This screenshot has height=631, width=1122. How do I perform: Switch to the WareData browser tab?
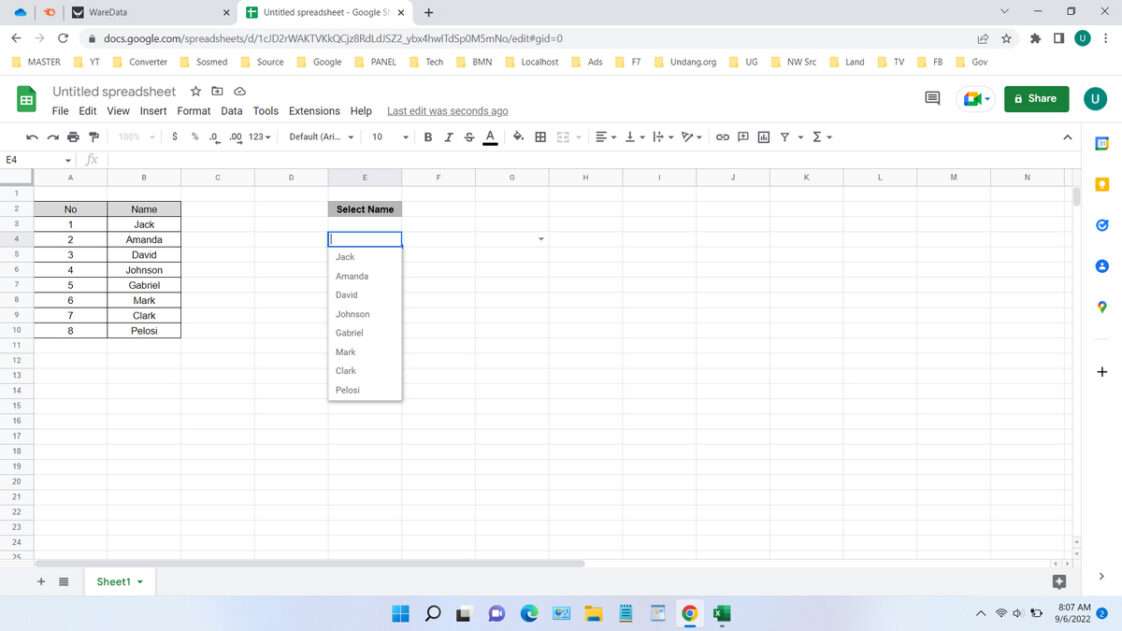pyautogui.click(x=110, y=14)
